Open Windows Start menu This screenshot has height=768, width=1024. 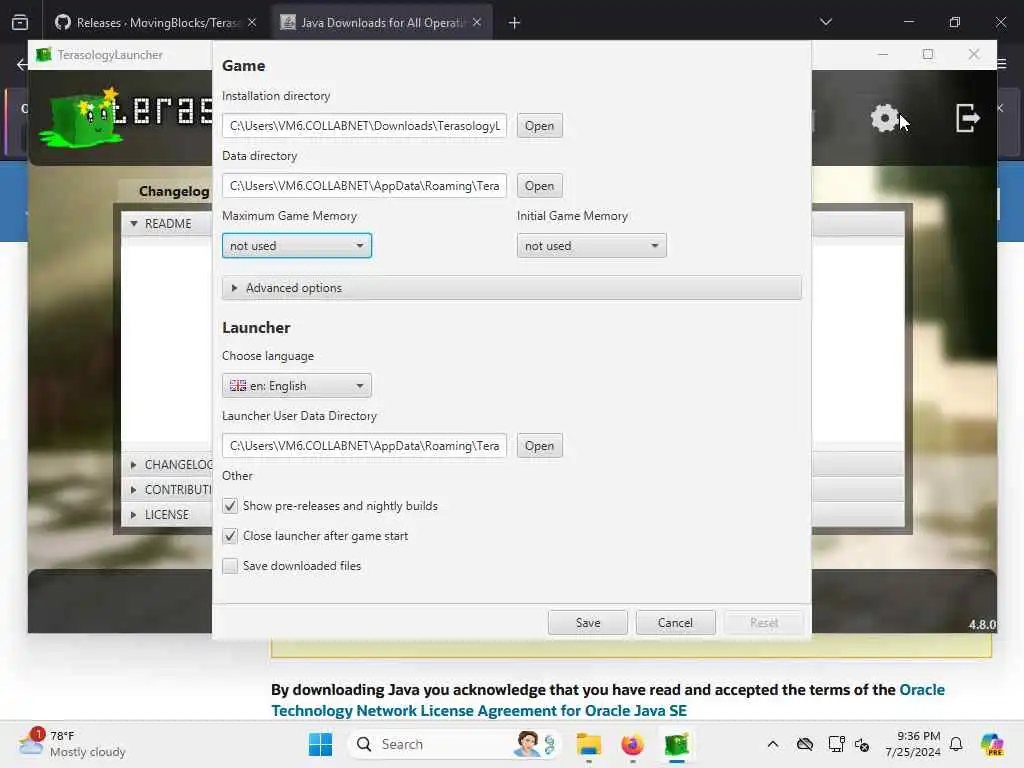(x=320, y=744)
